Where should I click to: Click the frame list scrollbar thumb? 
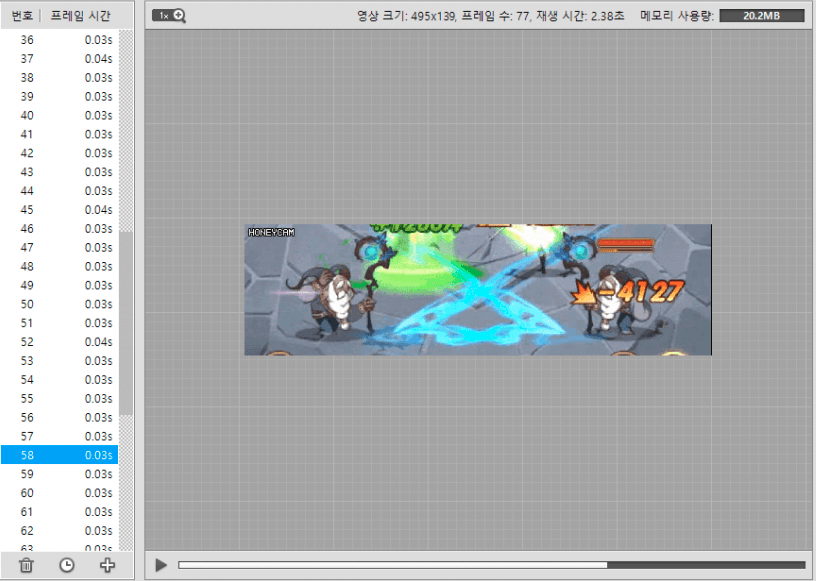pos(126,323)
